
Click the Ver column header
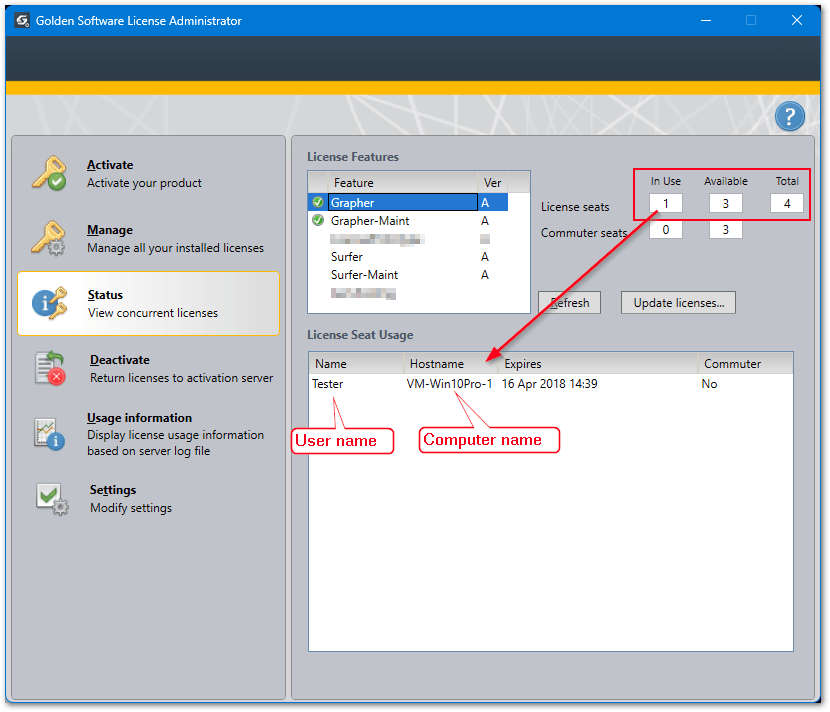click(x=493, y=183)
